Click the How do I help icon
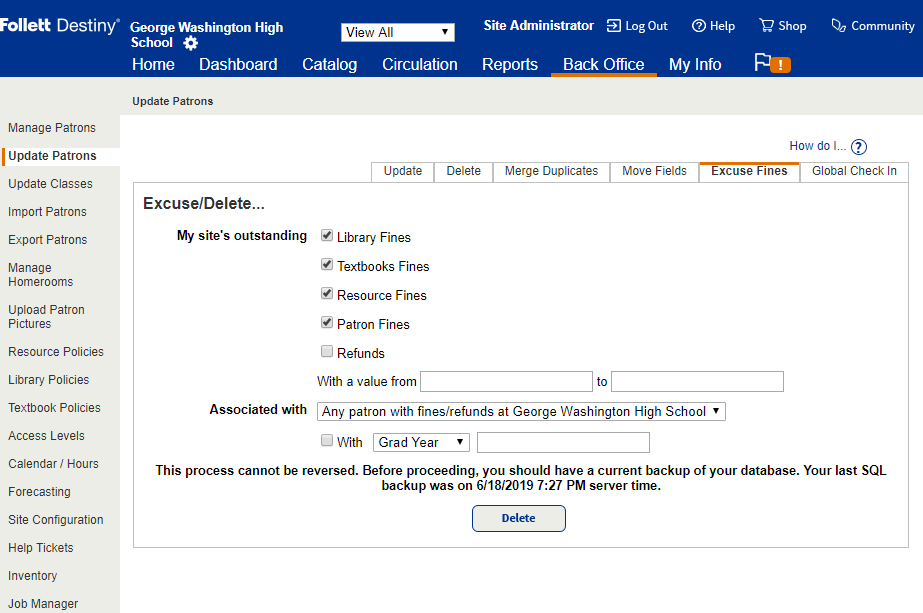 coord(858,147)
